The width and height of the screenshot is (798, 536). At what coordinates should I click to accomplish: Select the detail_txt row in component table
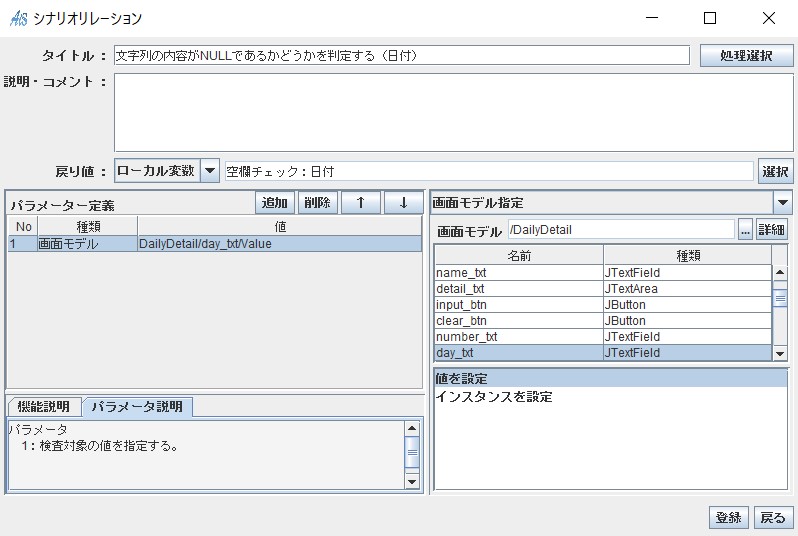pyautogui.click(x=518, y=289)
